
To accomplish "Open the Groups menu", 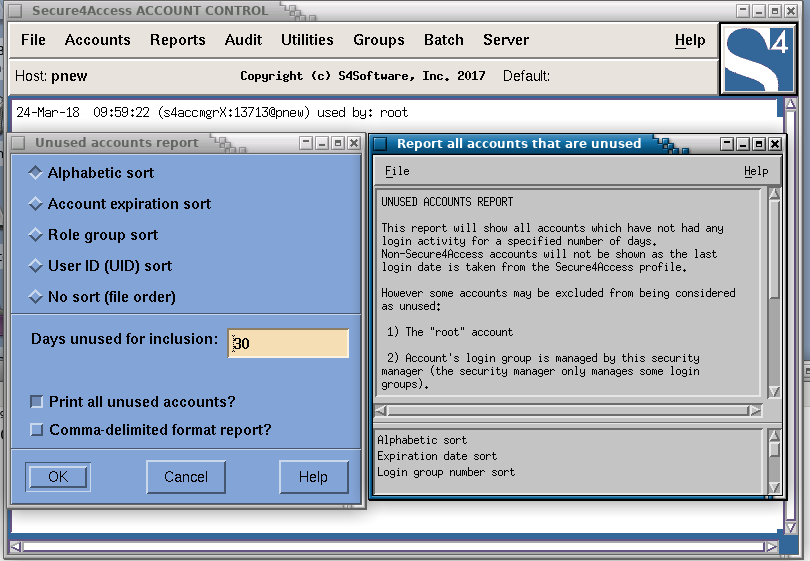I will point(379,40).
